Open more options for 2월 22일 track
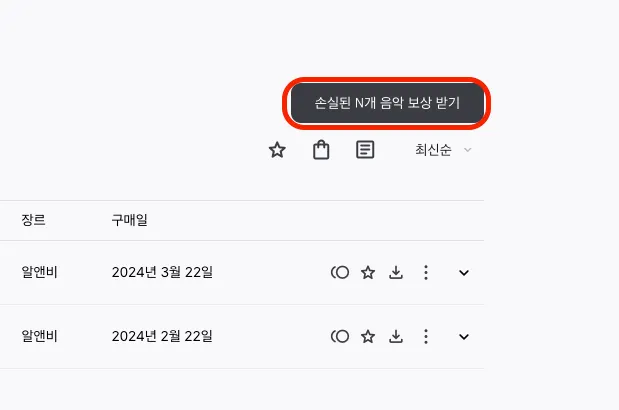619x410 pixels. click(426, 337)
